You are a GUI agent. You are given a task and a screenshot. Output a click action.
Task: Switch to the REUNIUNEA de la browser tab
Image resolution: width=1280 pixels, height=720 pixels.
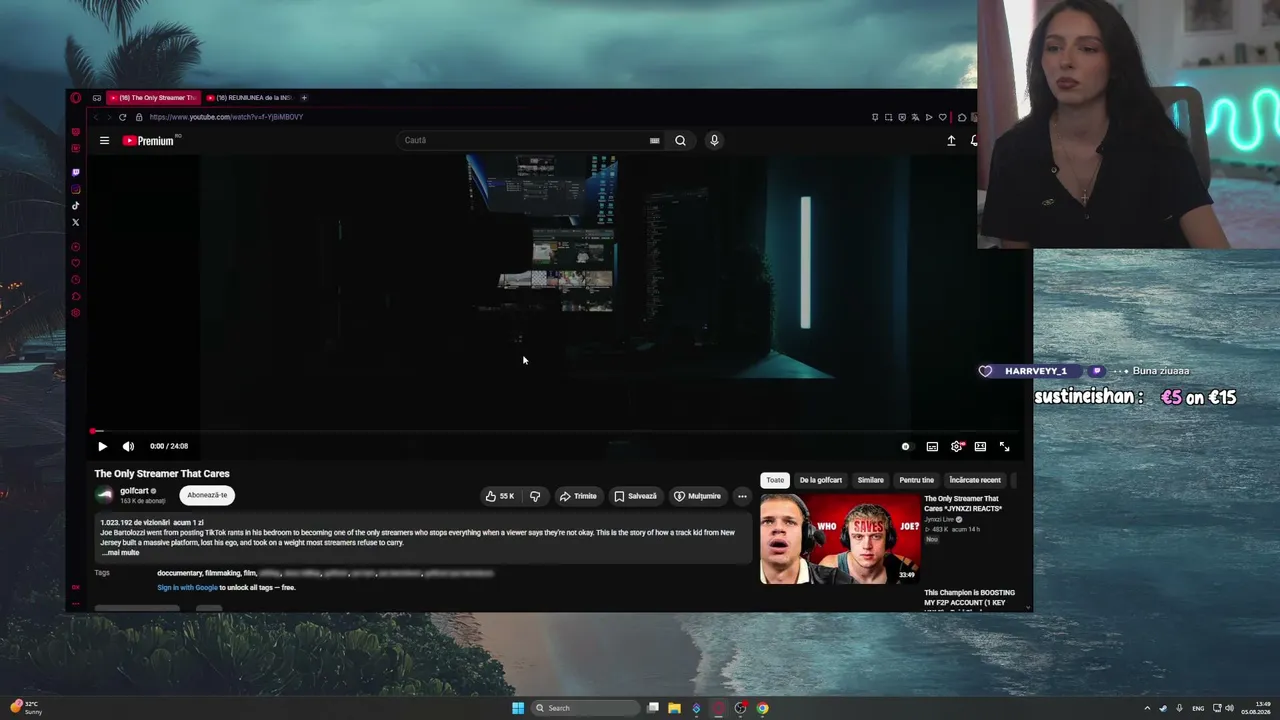[x=249, y=98]
